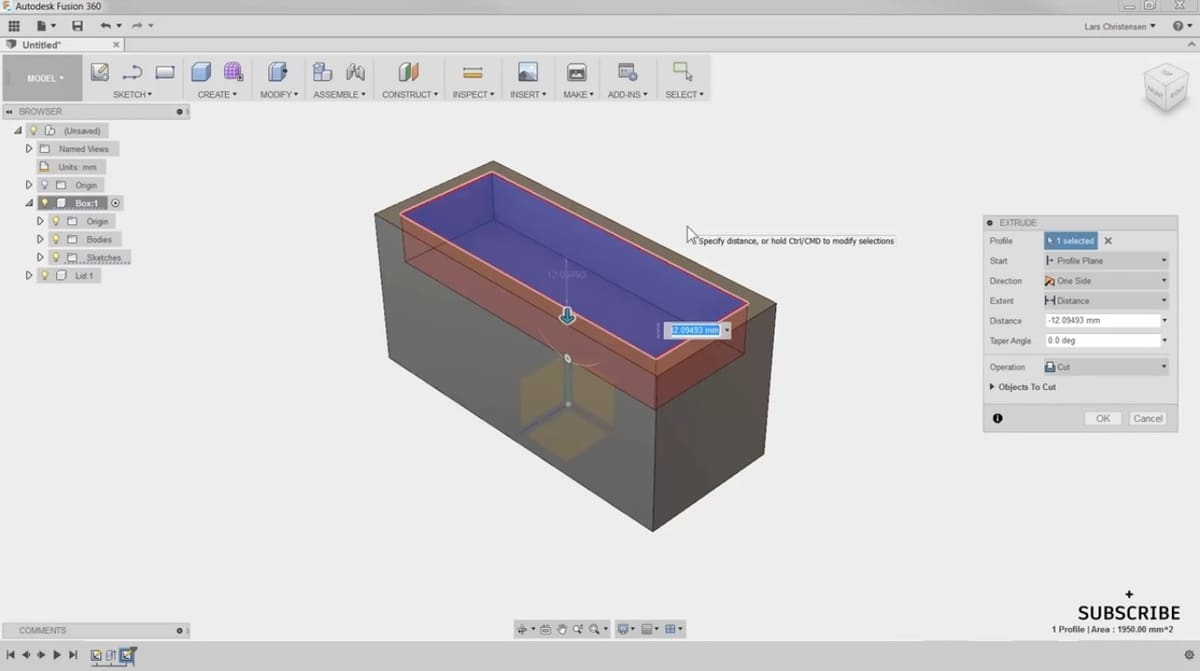Viewport: 1200px width, 671px height.
Task: Select the Create Sketch tool icon
Action: tap(99, 72)
